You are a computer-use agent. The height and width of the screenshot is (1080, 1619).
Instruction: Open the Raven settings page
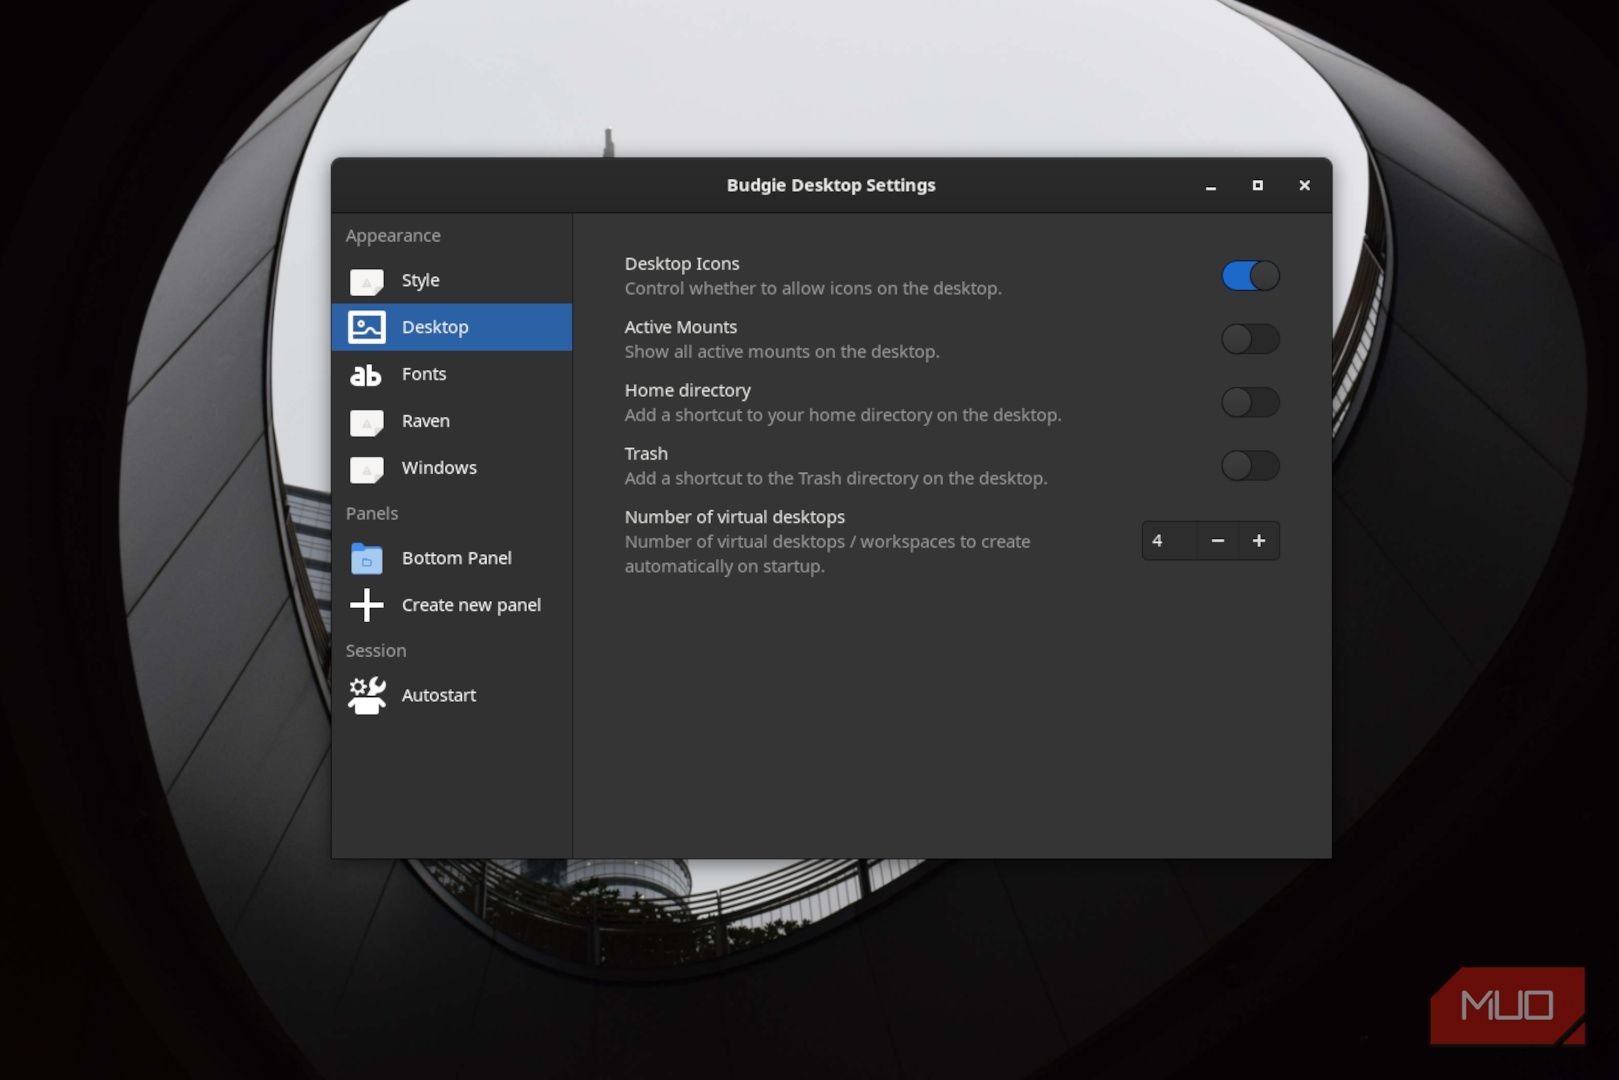[426, 421]
